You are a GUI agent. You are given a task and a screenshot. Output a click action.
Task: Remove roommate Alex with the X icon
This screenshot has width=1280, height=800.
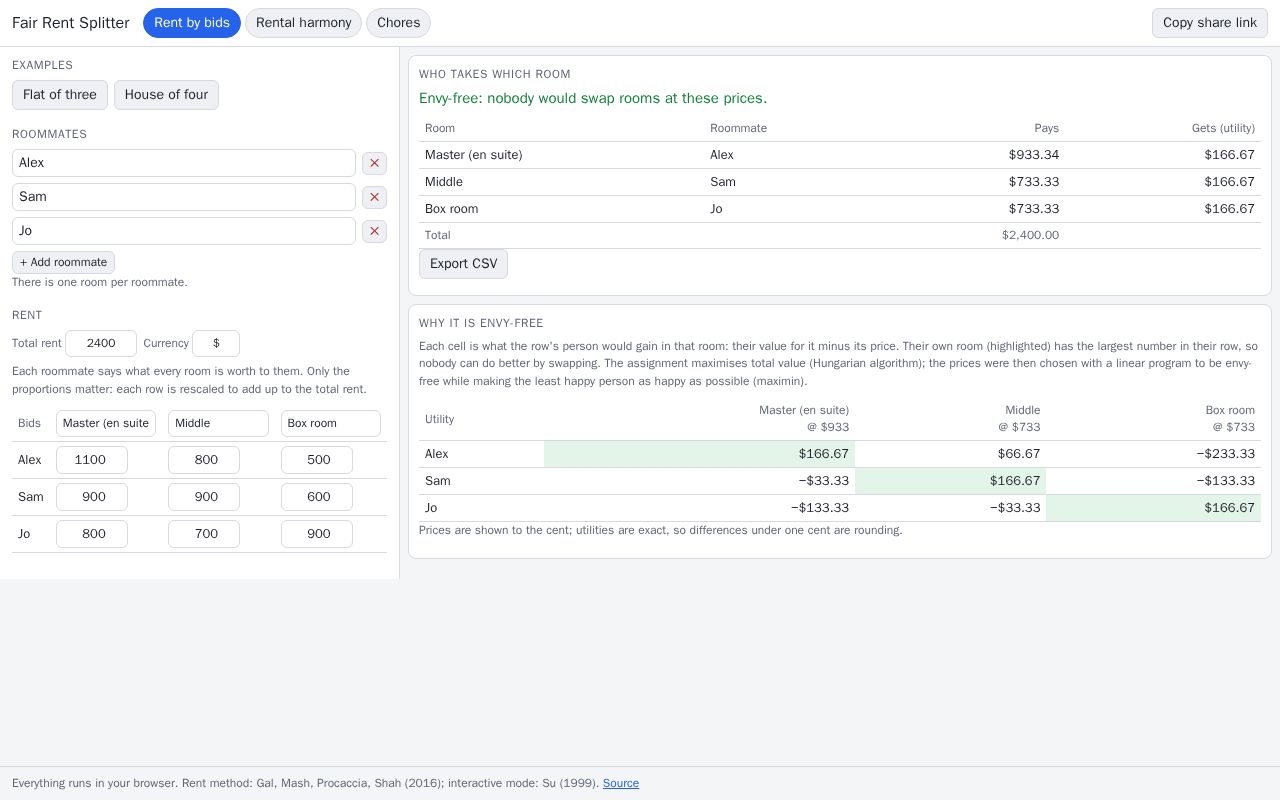pos(374,163)
